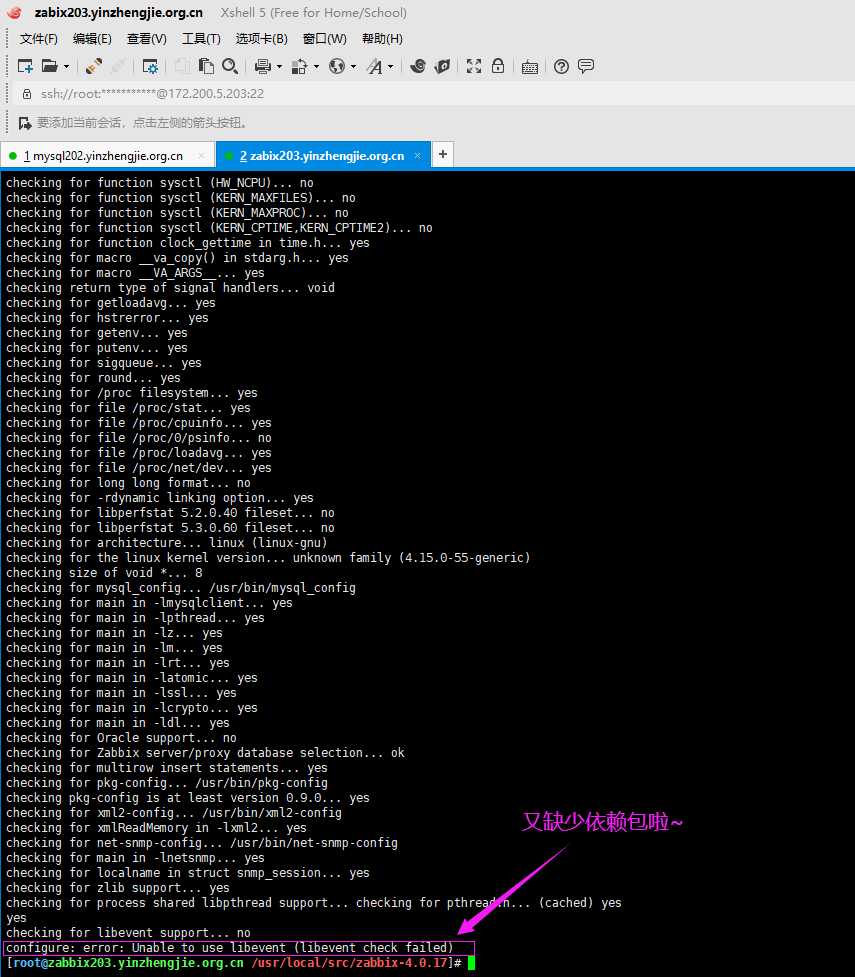Click the Open session folder icon

coord(49,66)
